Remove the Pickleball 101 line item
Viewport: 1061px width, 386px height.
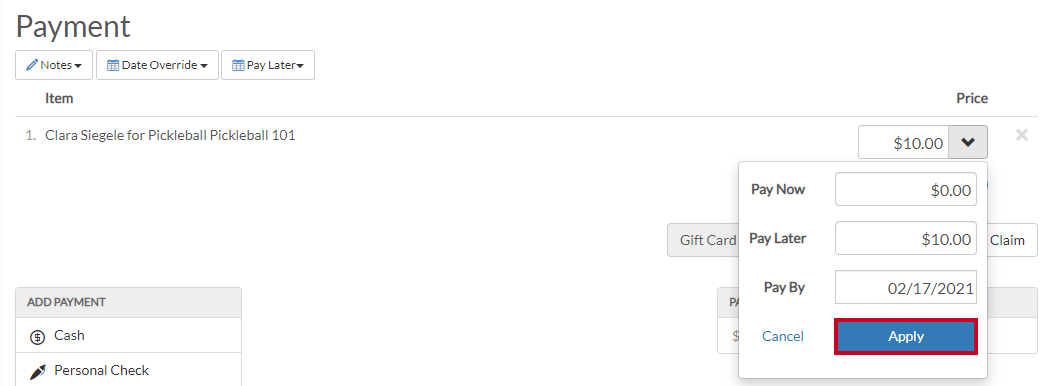(x=1022, y=135)
